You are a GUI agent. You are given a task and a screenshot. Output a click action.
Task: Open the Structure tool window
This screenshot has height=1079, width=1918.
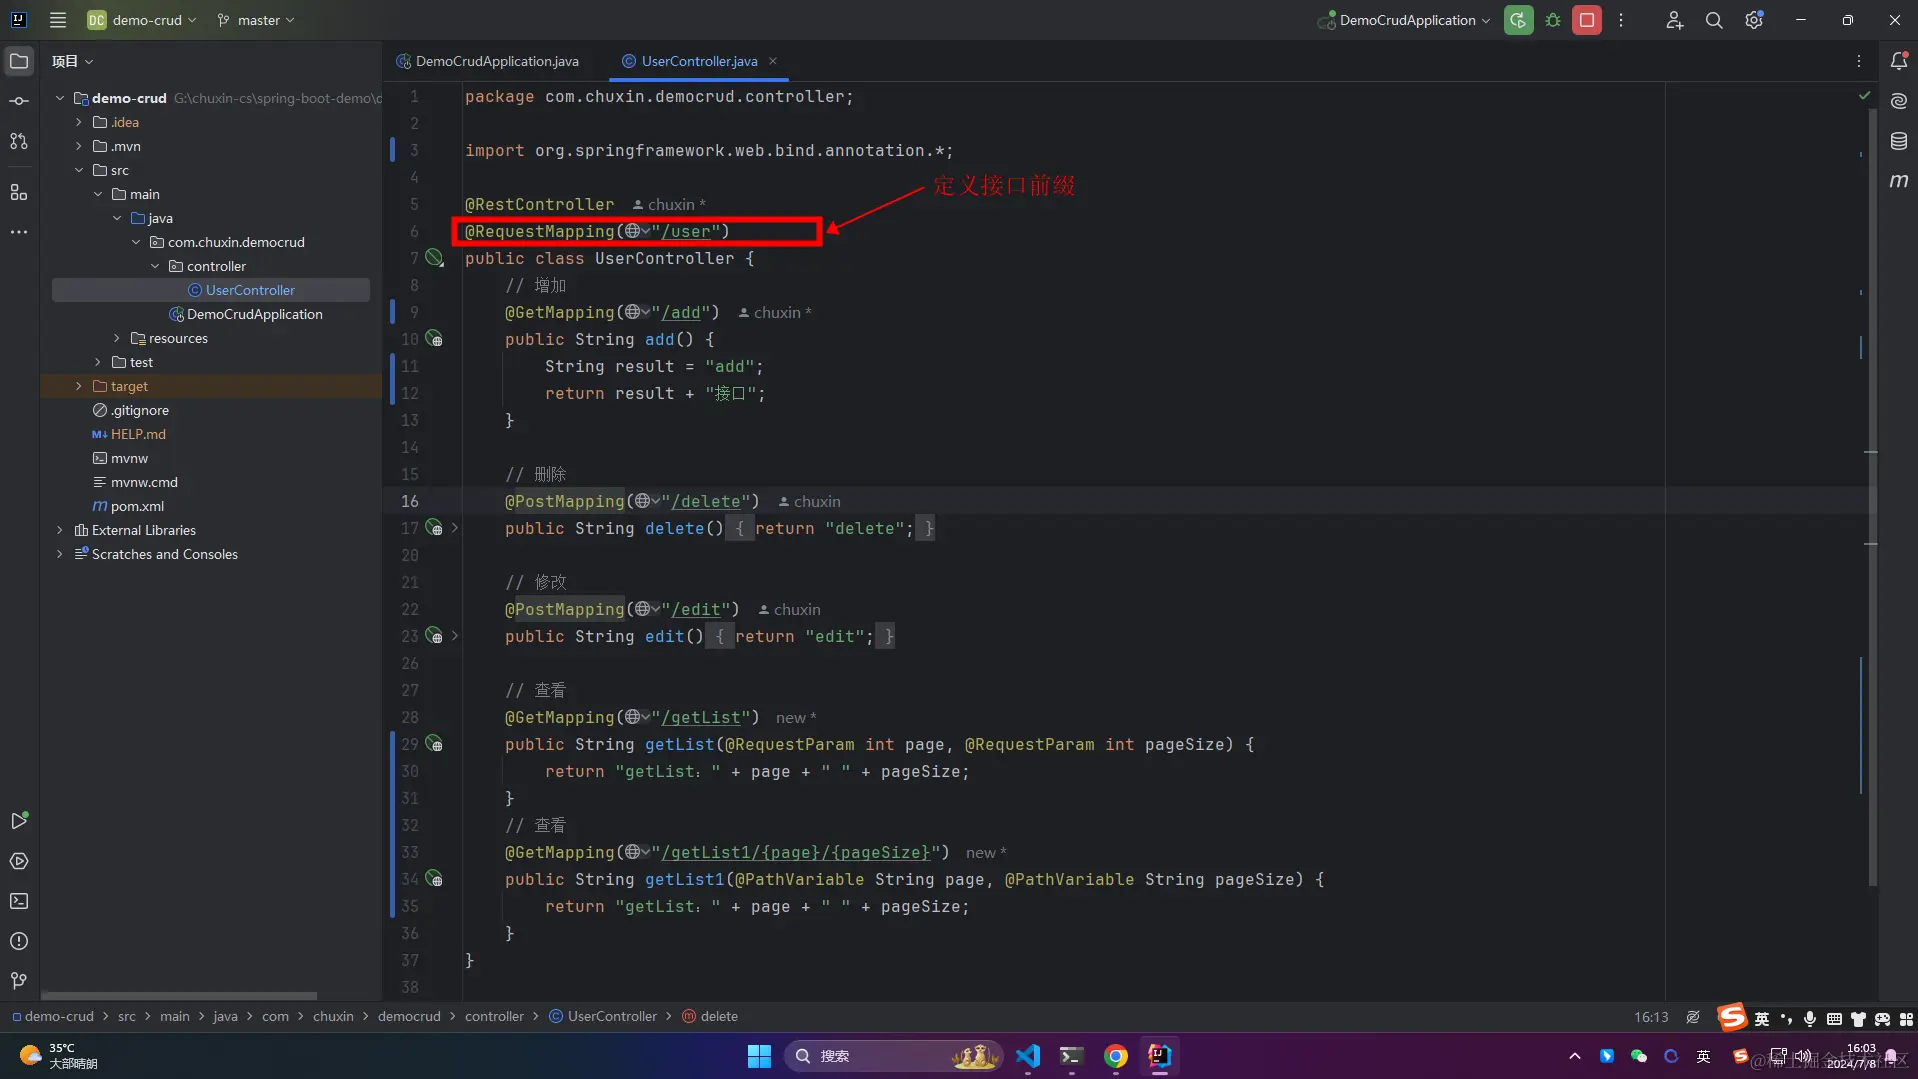click(19, 192)
